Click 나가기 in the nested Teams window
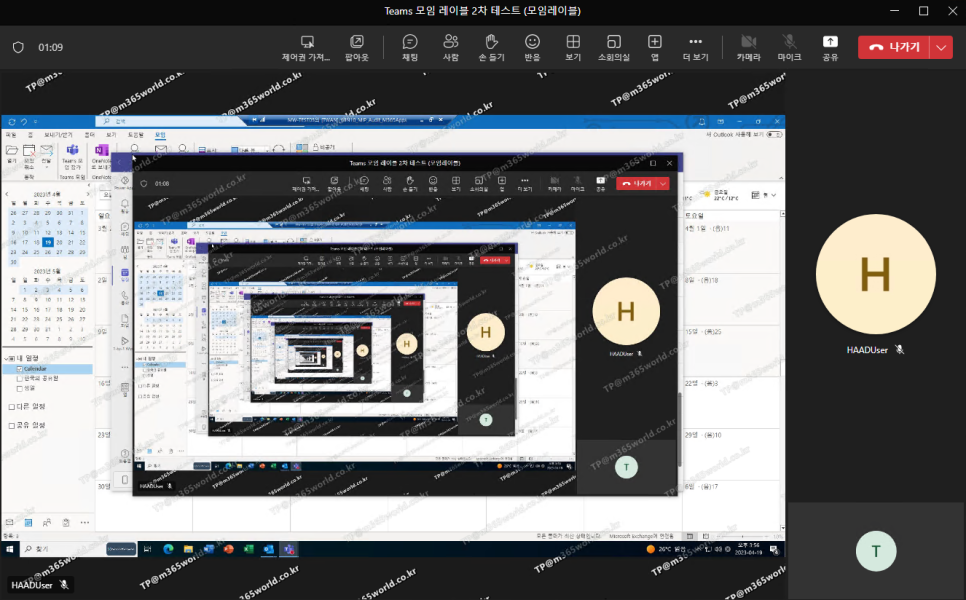 pos(637,183)
